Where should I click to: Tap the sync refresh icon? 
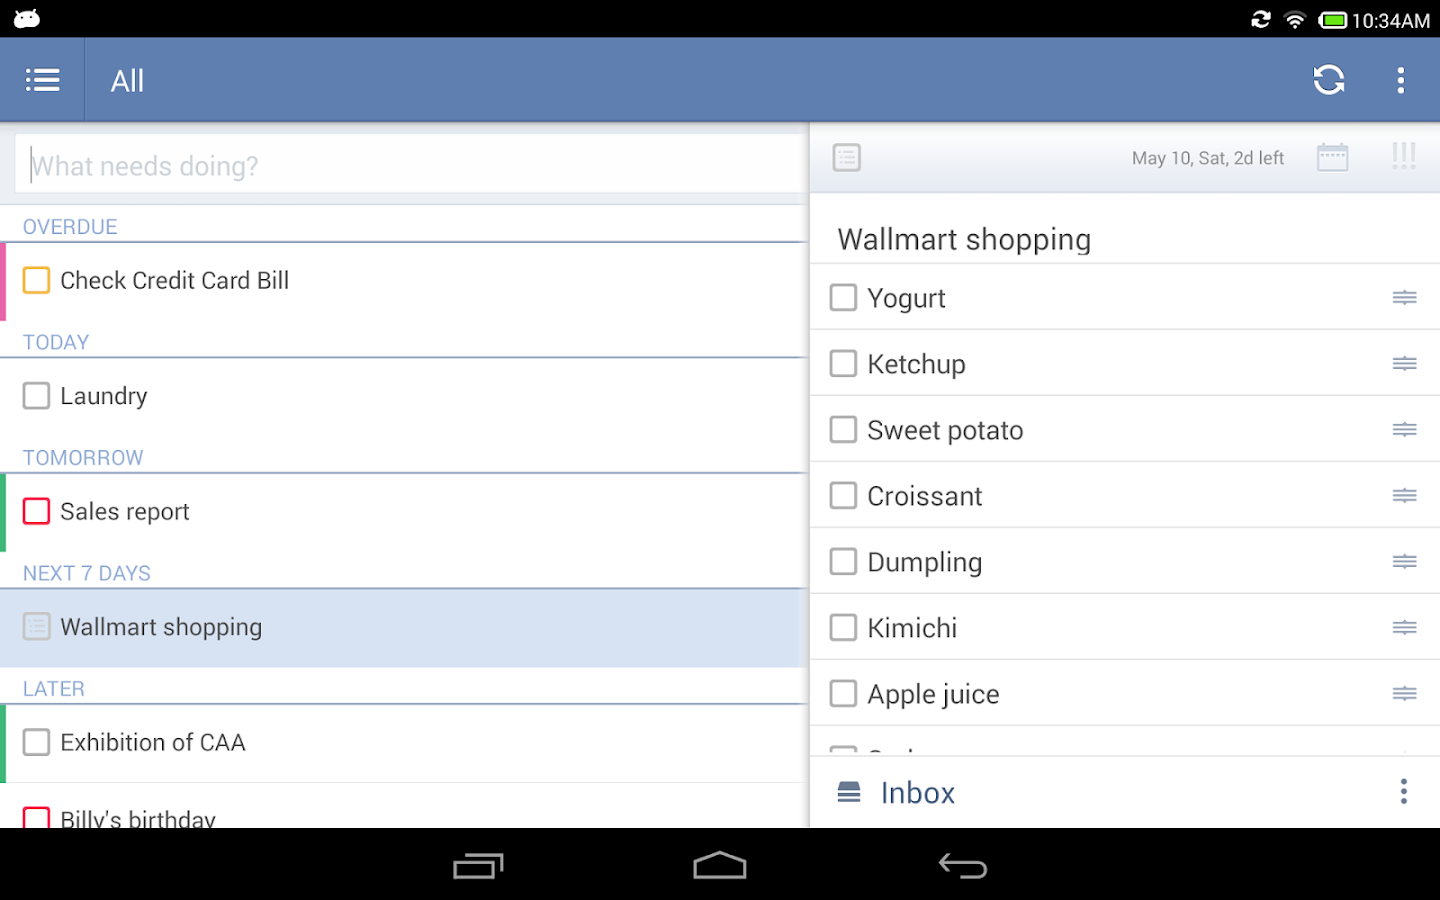pos(1328,80)
